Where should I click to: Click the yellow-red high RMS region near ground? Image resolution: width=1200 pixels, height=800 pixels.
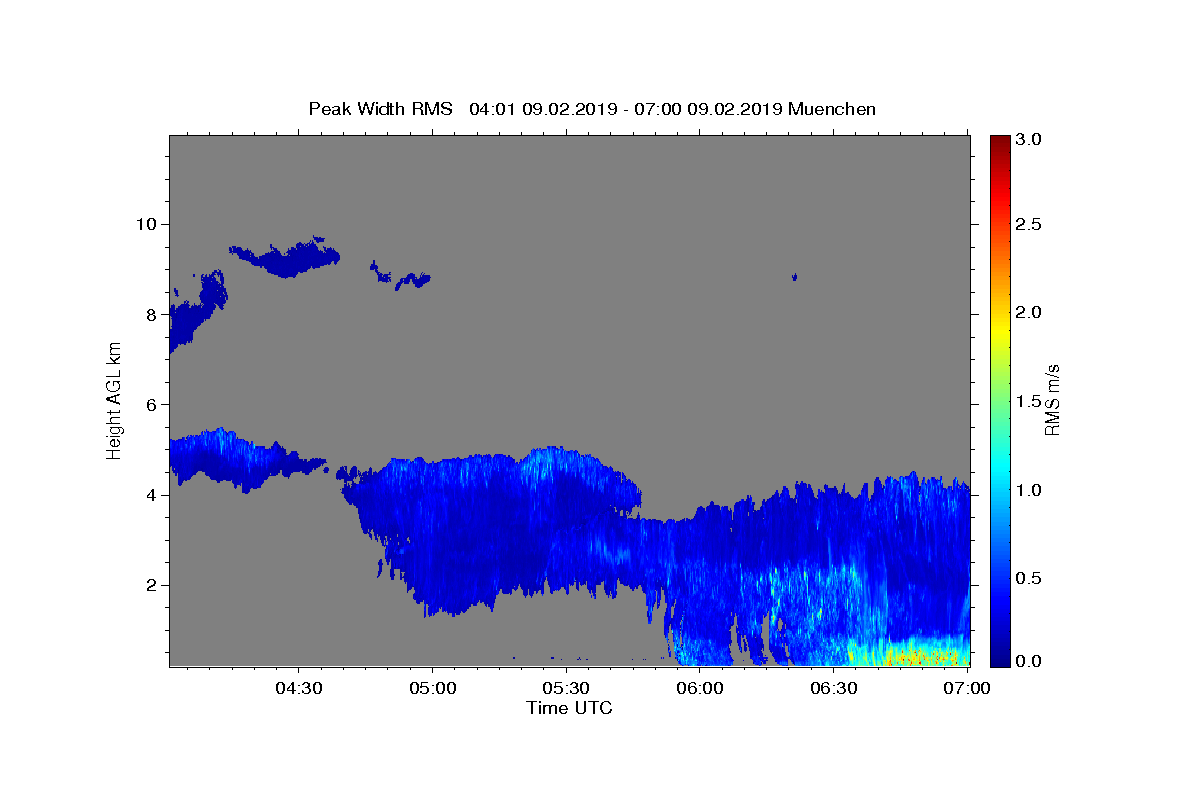click(910, 656)
